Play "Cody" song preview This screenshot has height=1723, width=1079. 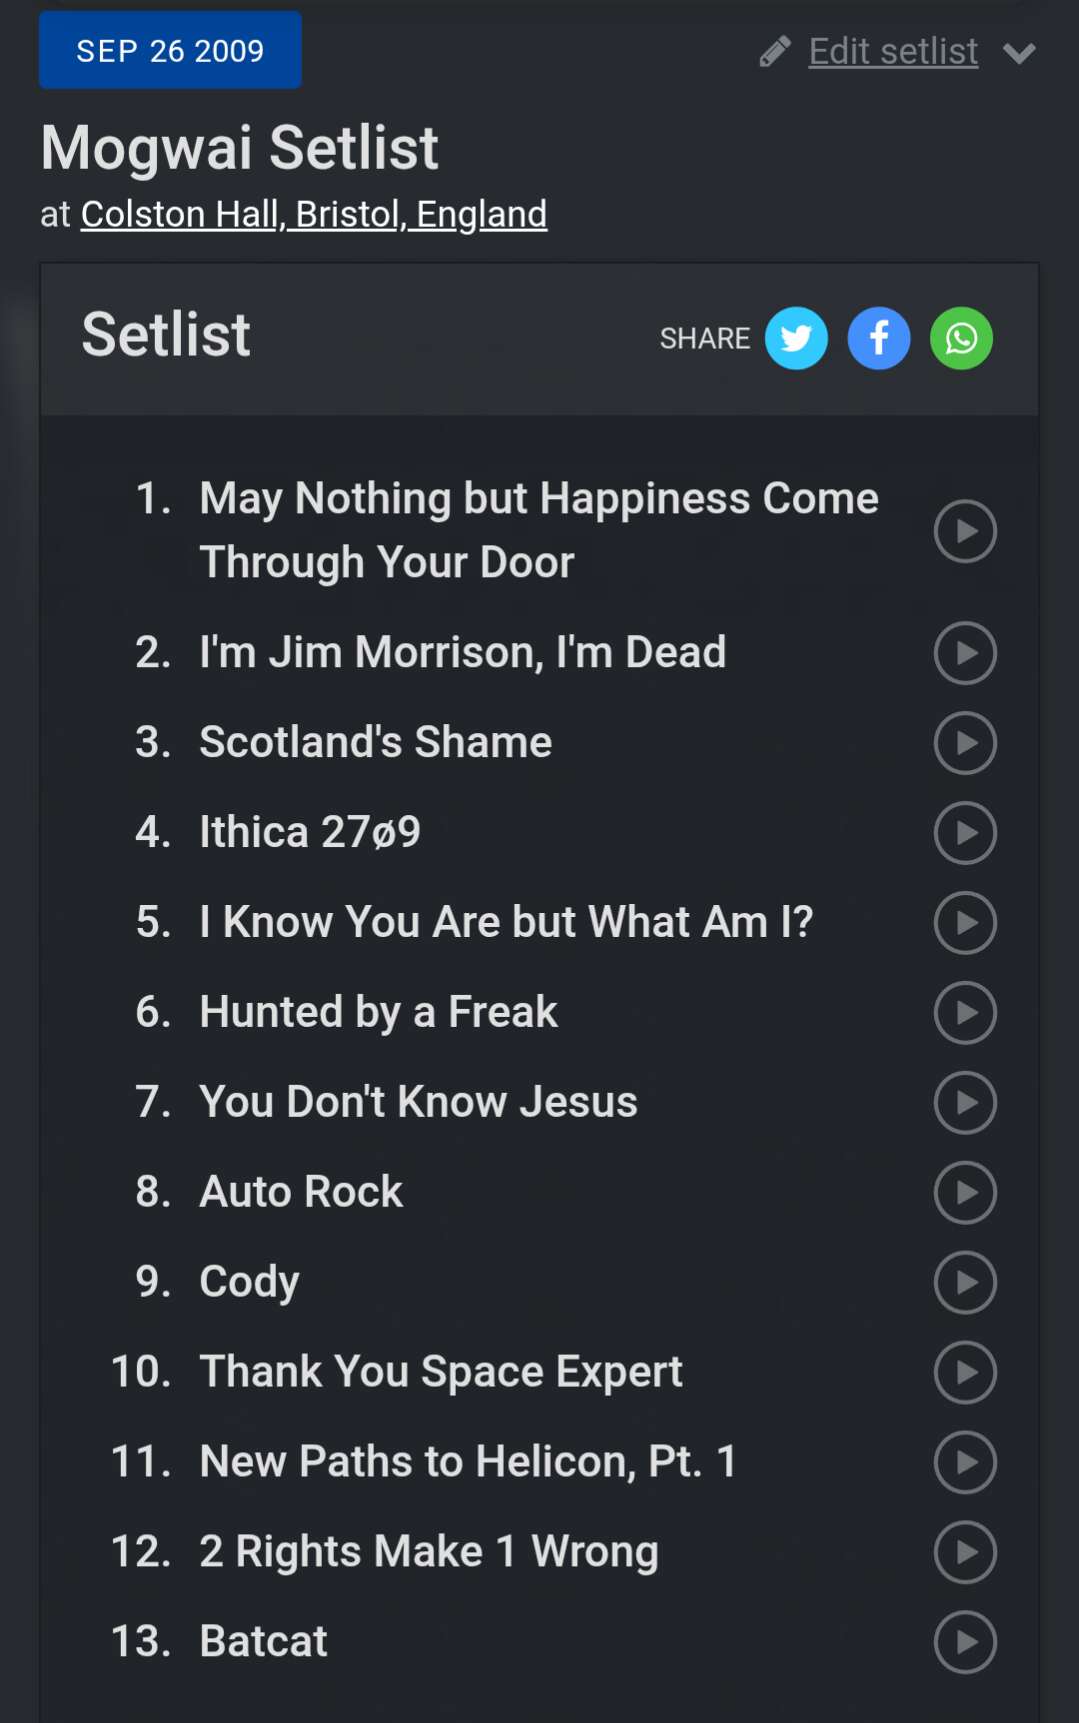click(965, 1283)
